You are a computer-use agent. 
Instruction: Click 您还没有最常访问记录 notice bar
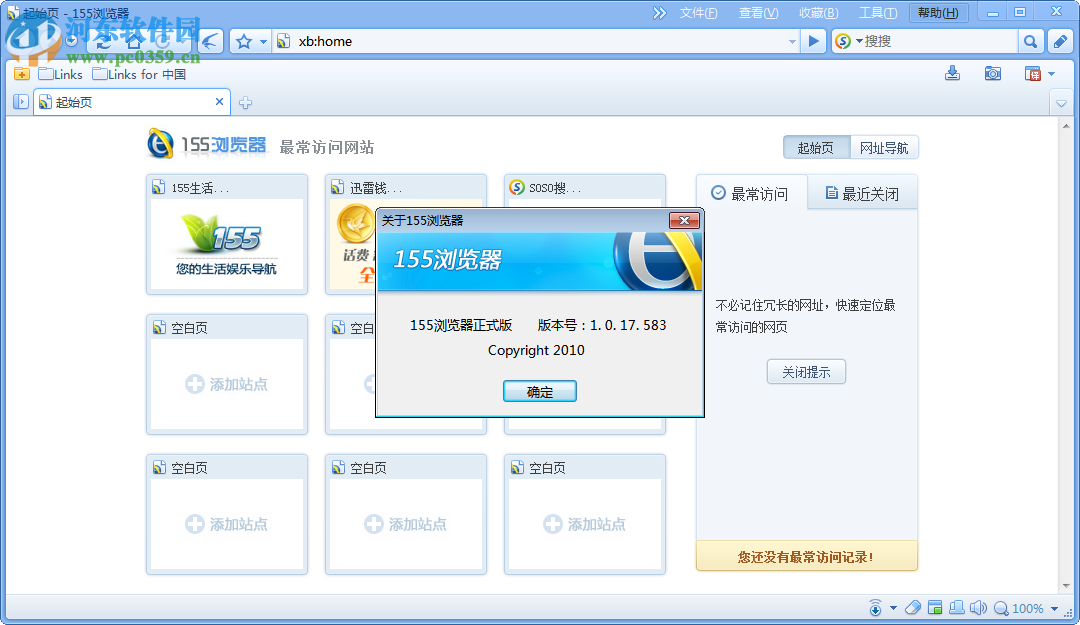pyautogui.click(x=807, y=556)
